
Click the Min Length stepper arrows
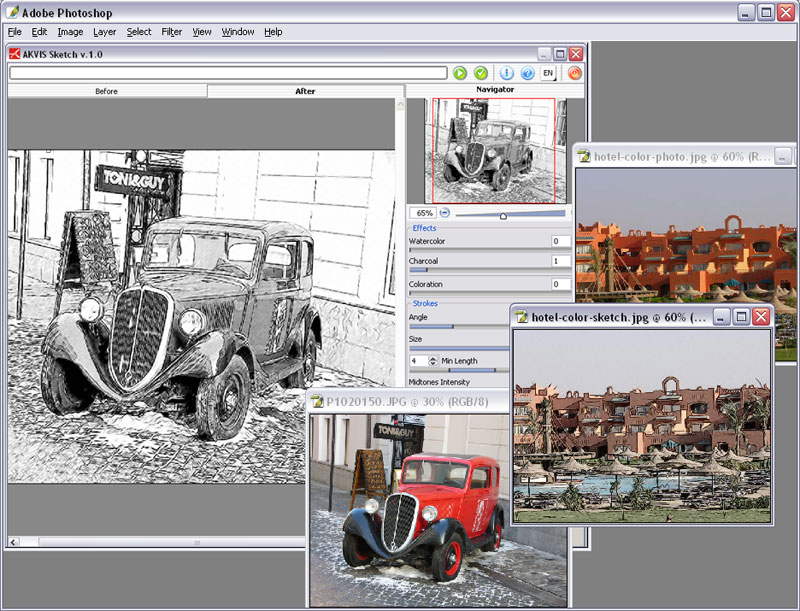[432, 360]
